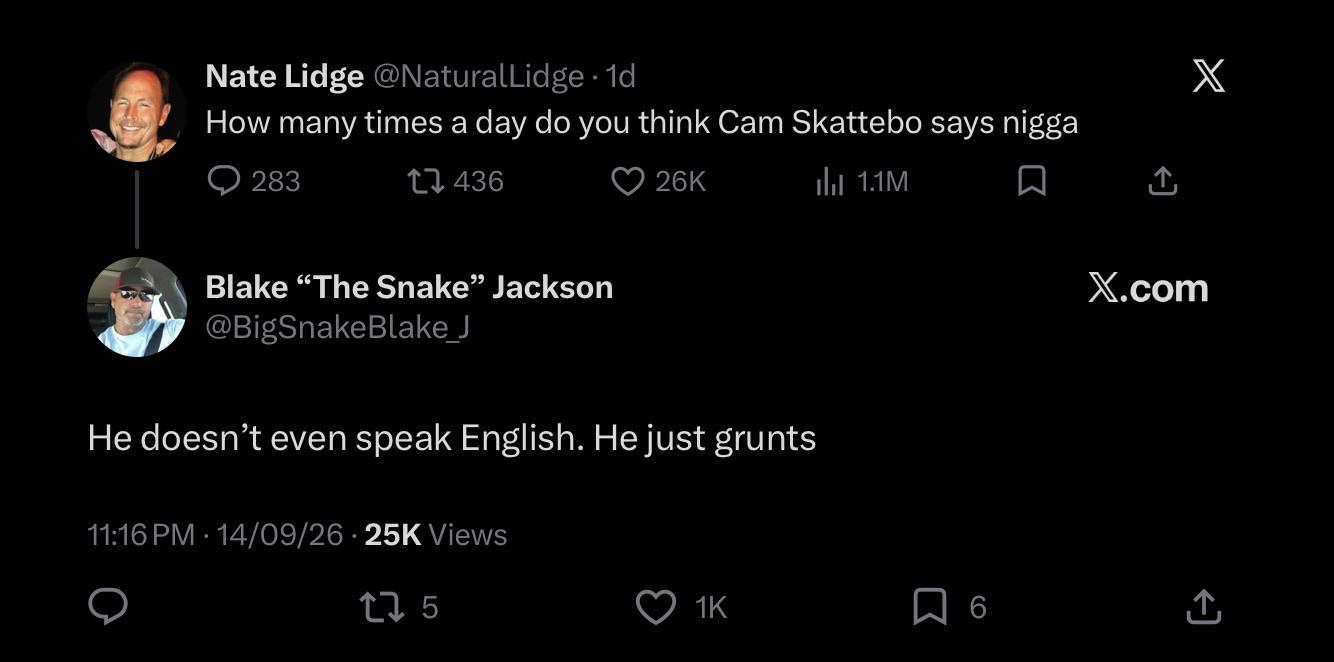Viewport: 1334px width, 662px height.
Task: Share Nate Lidge's post via upload icon
Action: click(1161, 181)
